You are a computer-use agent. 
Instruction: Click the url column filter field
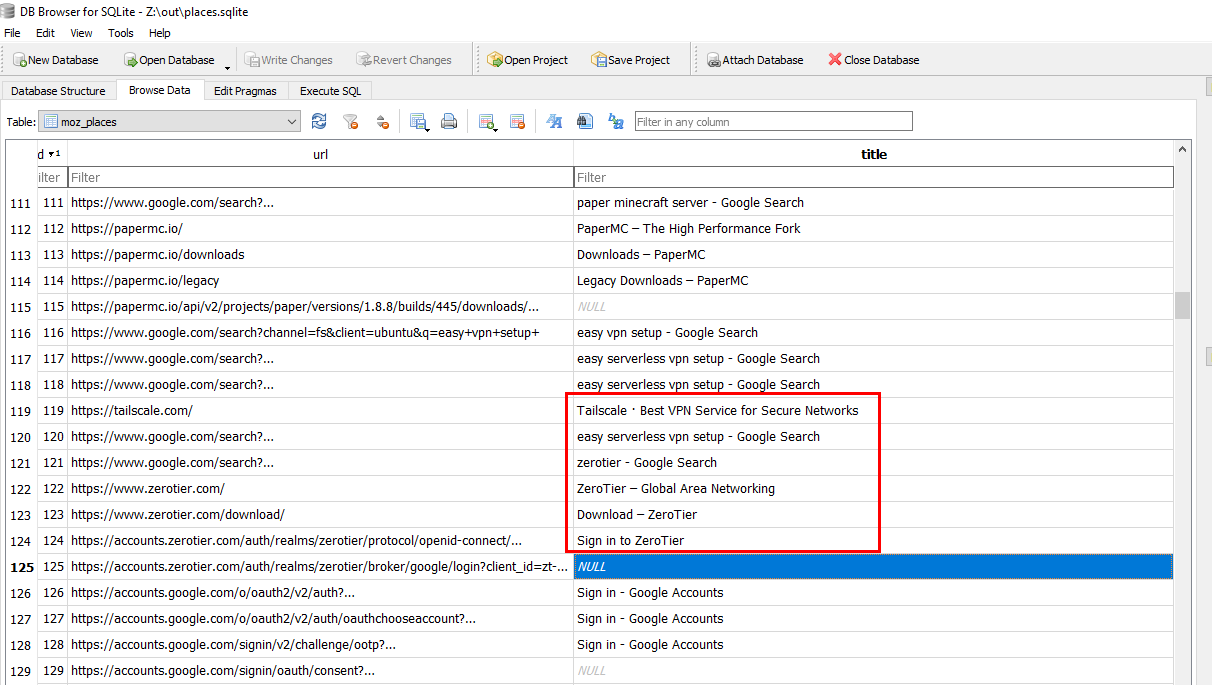tap(320, 177)
